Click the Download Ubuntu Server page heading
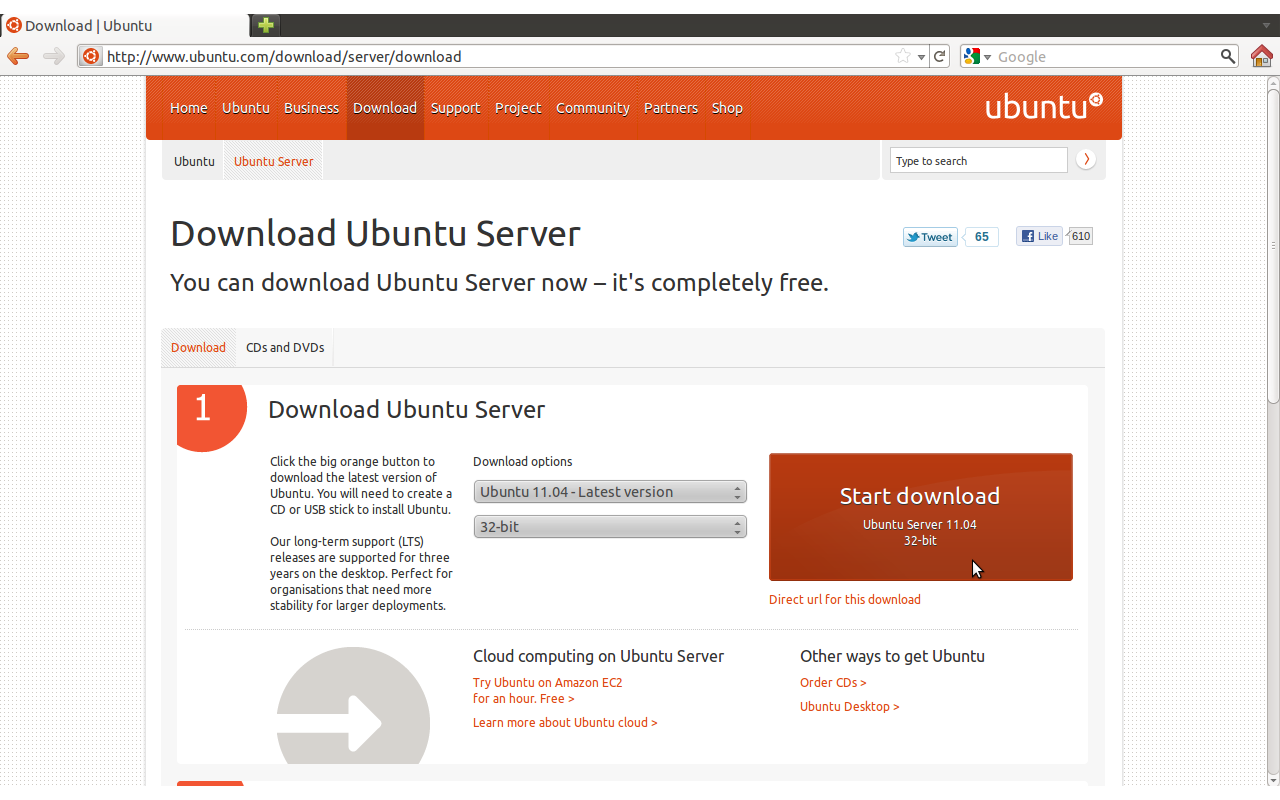The width and height of the screenshot is (1280, 800). click(x=375, y=234)
